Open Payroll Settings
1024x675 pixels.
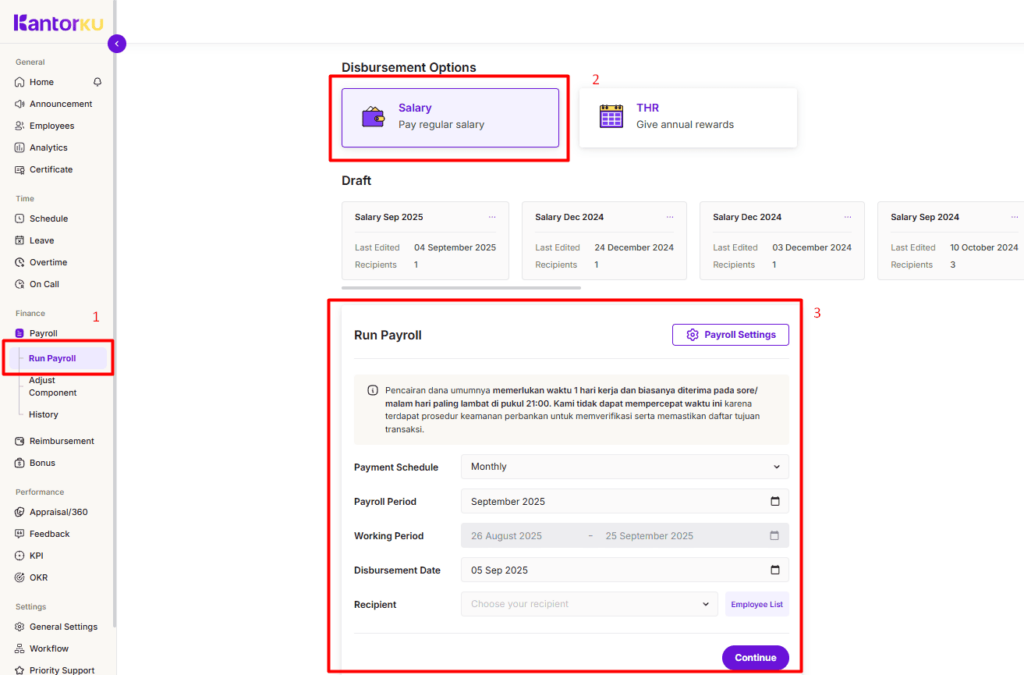[730, 335]
